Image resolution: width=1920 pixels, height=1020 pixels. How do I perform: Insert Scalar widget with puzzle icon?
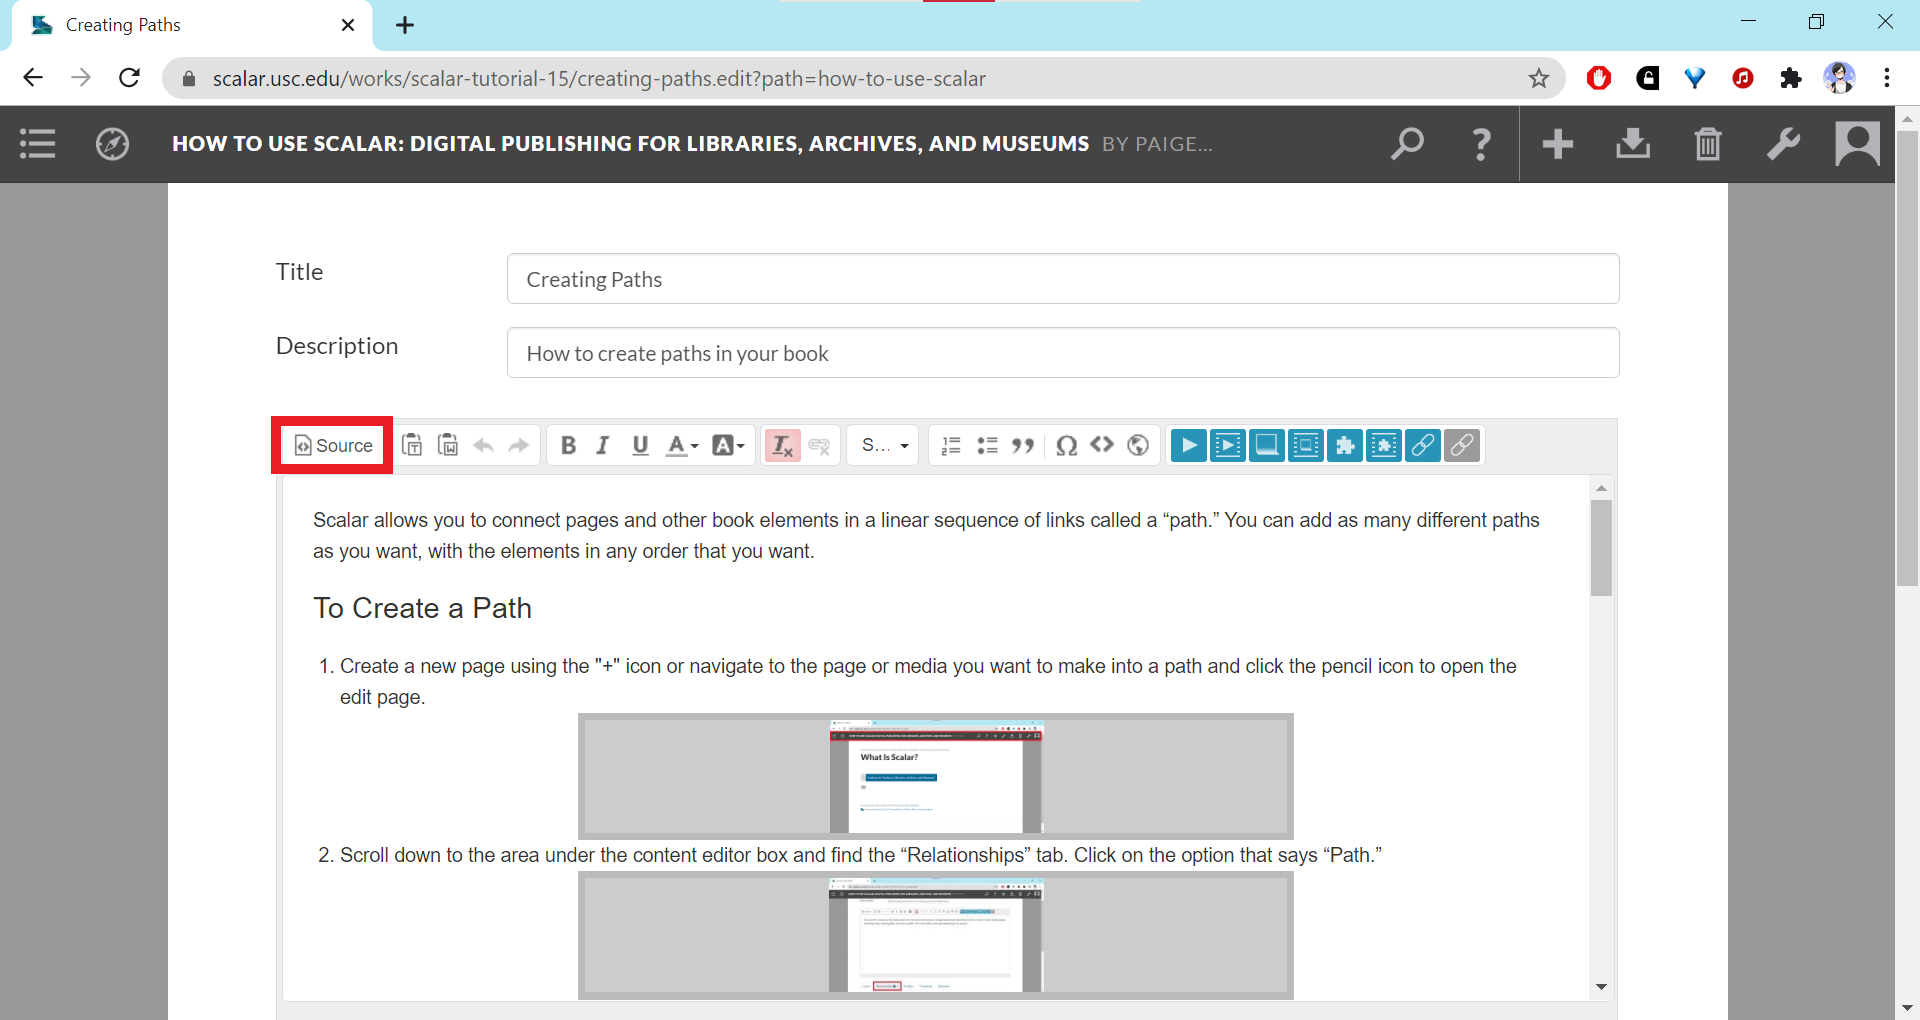pos(1345,446)
